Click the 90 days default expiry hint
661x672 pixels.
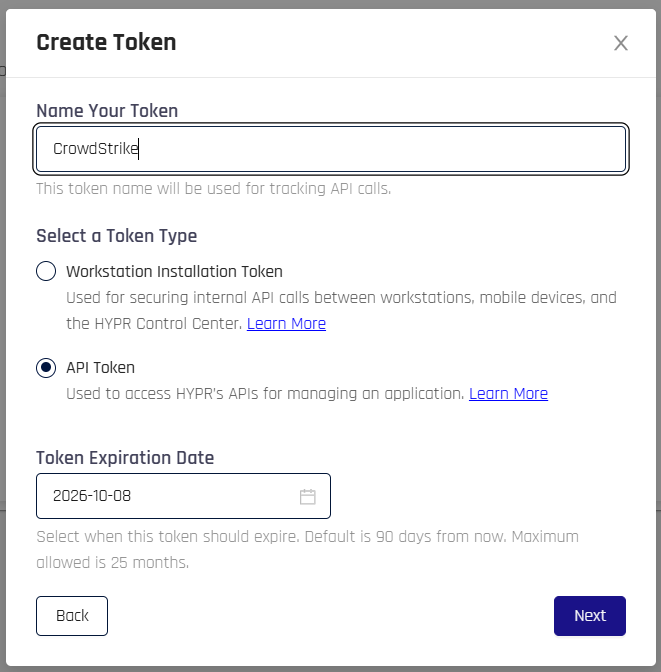point(308,549)
